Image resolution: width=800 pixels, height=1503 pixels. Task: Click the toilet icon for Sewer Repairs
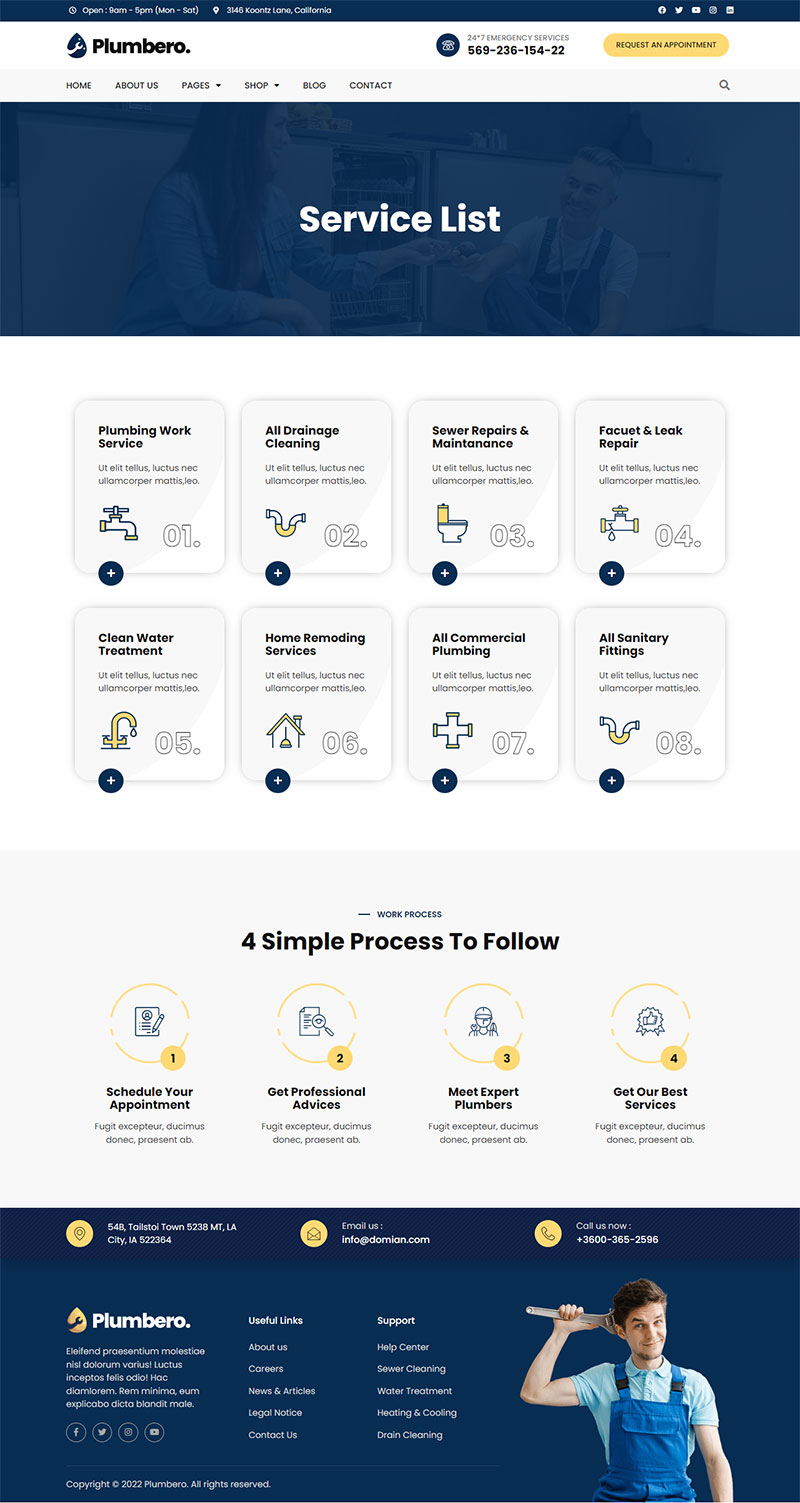[x=452, y=523]
